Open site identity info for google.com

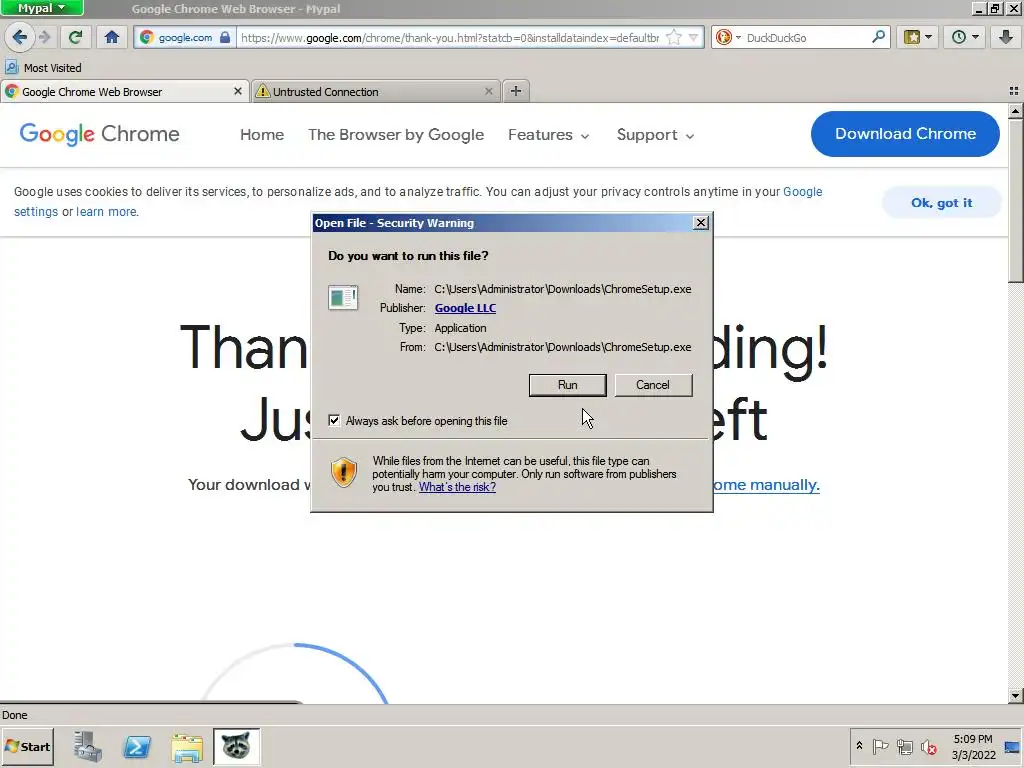[x=185, y=37]
